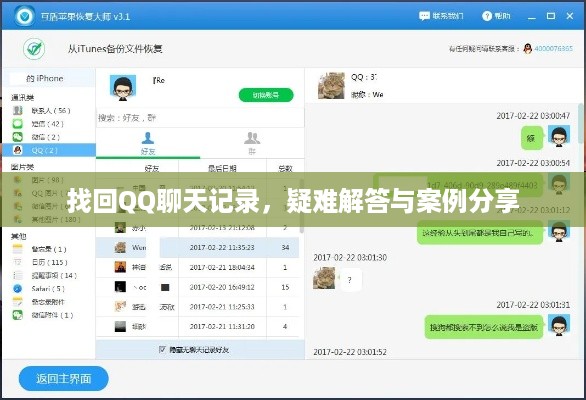Screen dimensions: 586x400
Task: Select 微信 (2) in sidebar
Action: (x=46, y=137)
